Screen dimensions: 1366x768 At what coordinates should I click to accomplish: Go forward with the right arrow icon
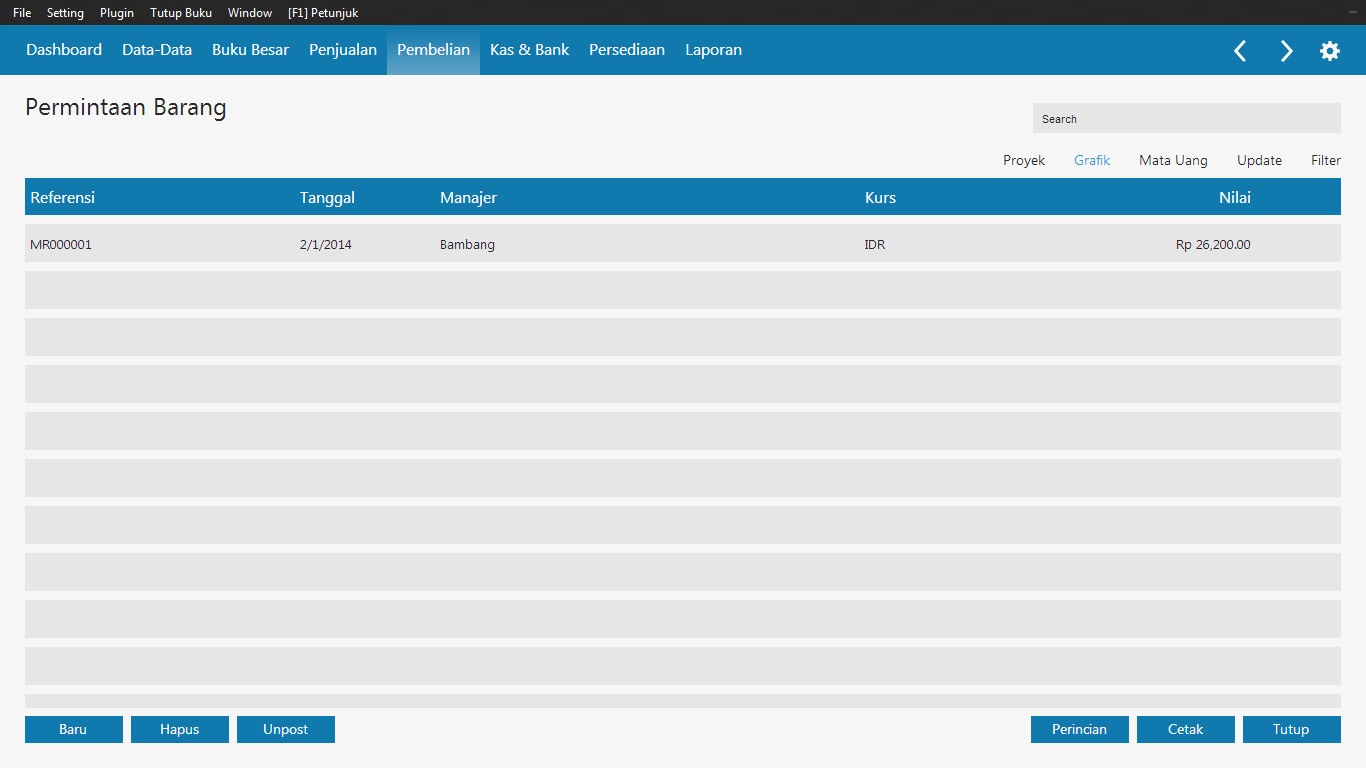click(1286, 51)
